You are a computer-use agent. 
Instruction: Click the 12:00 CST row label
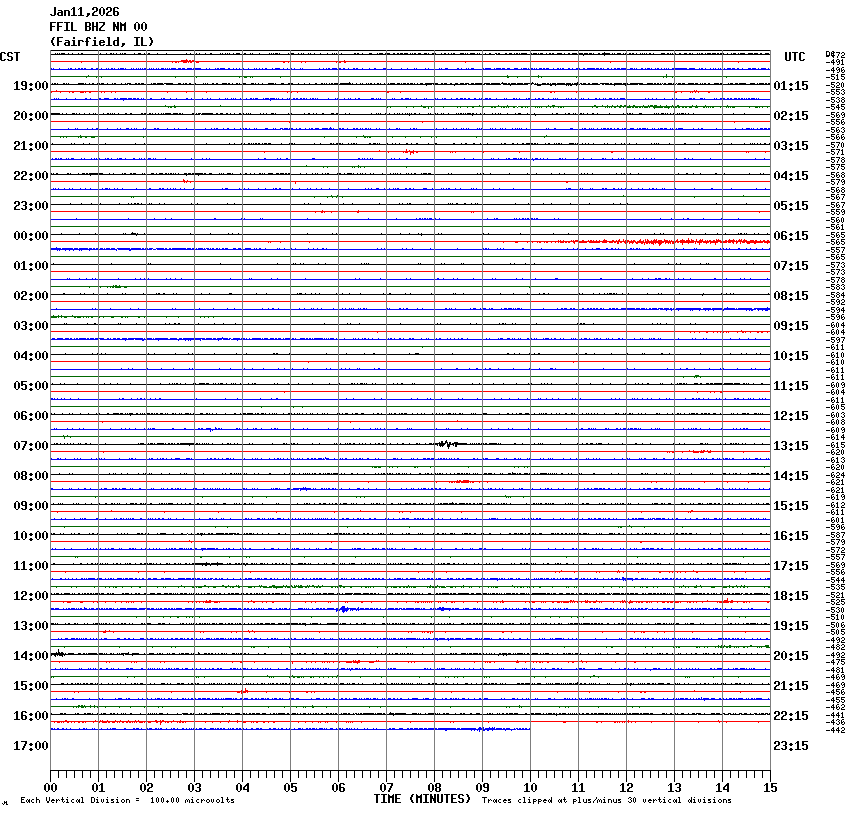31,596
